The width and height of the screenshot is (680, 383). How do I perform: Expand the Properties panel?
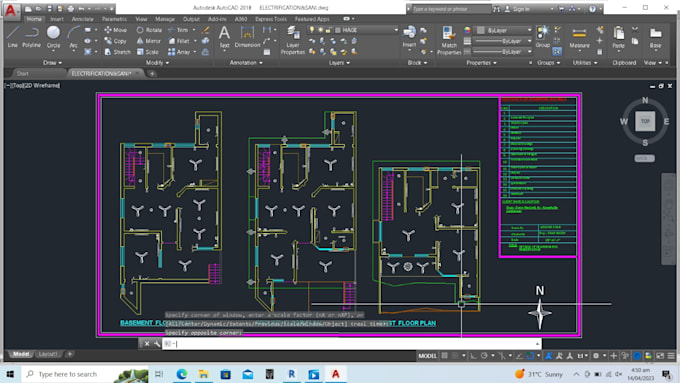tap(481, 63)
